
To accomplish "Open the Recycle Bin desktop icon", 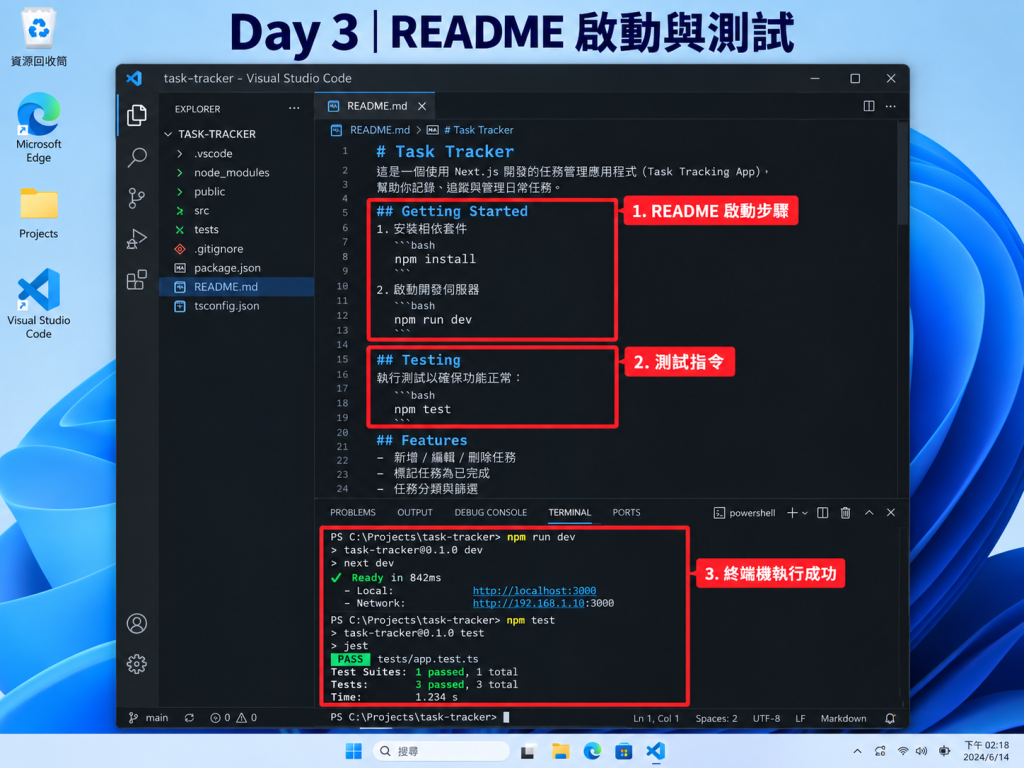I will tap(39, 37).
